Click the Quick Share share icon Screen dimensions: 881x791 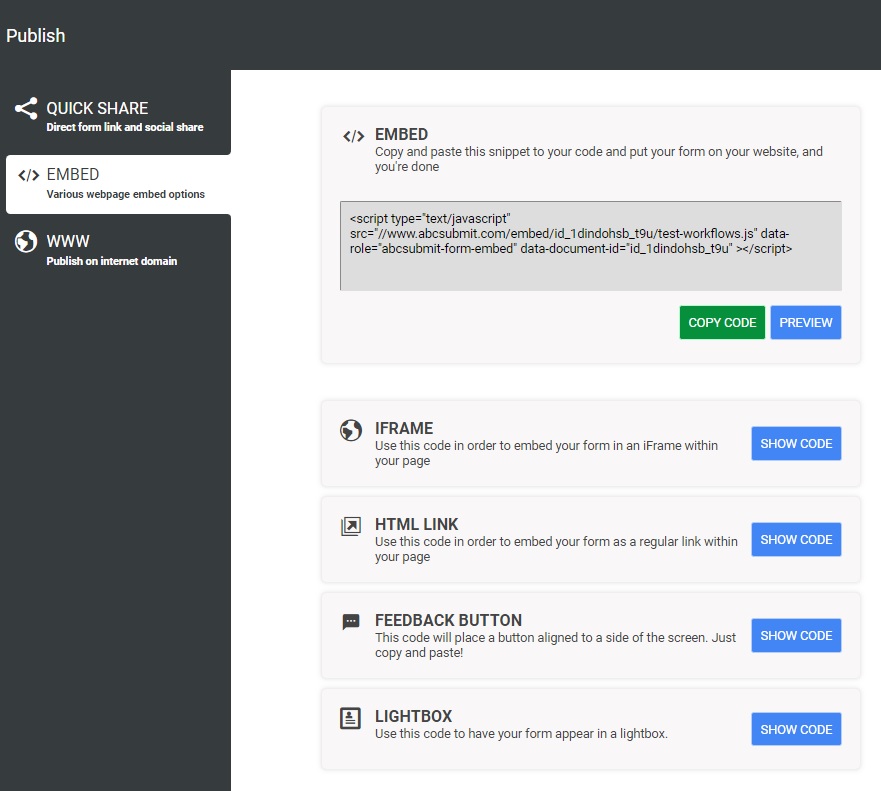point(26,109)
